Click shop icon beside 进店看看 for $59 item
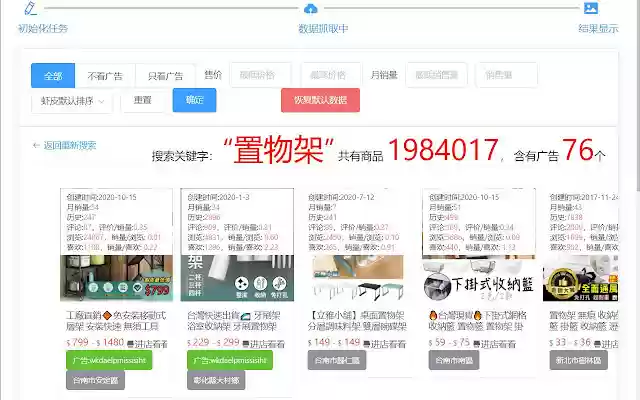 click(x=476, y=344)
